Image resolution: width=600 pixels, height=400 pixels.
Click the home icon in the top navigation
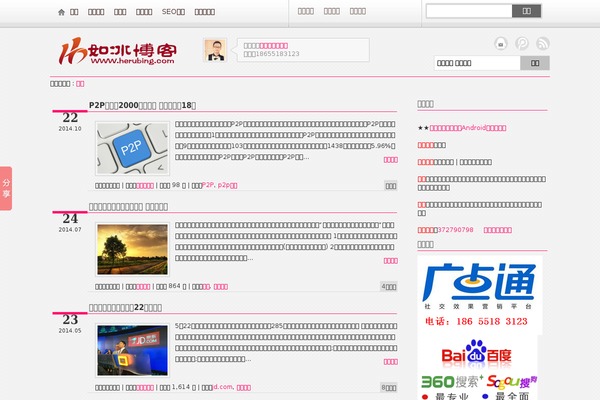(61, 12)
